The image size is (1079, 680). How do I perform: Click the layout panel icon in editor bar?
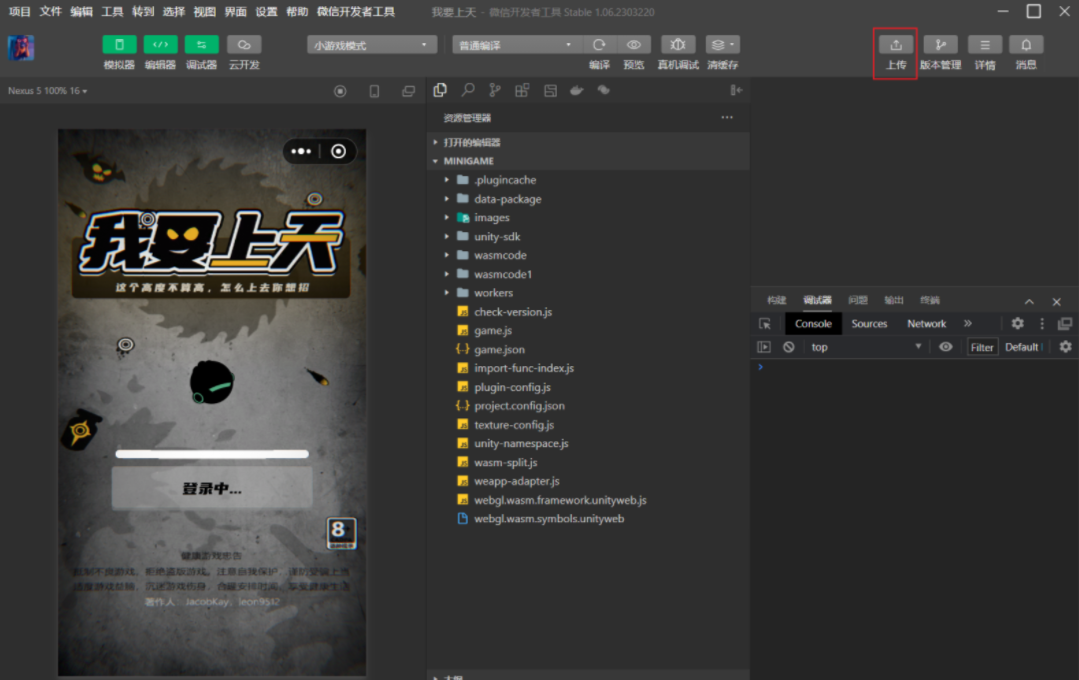(x=550, y=90)
